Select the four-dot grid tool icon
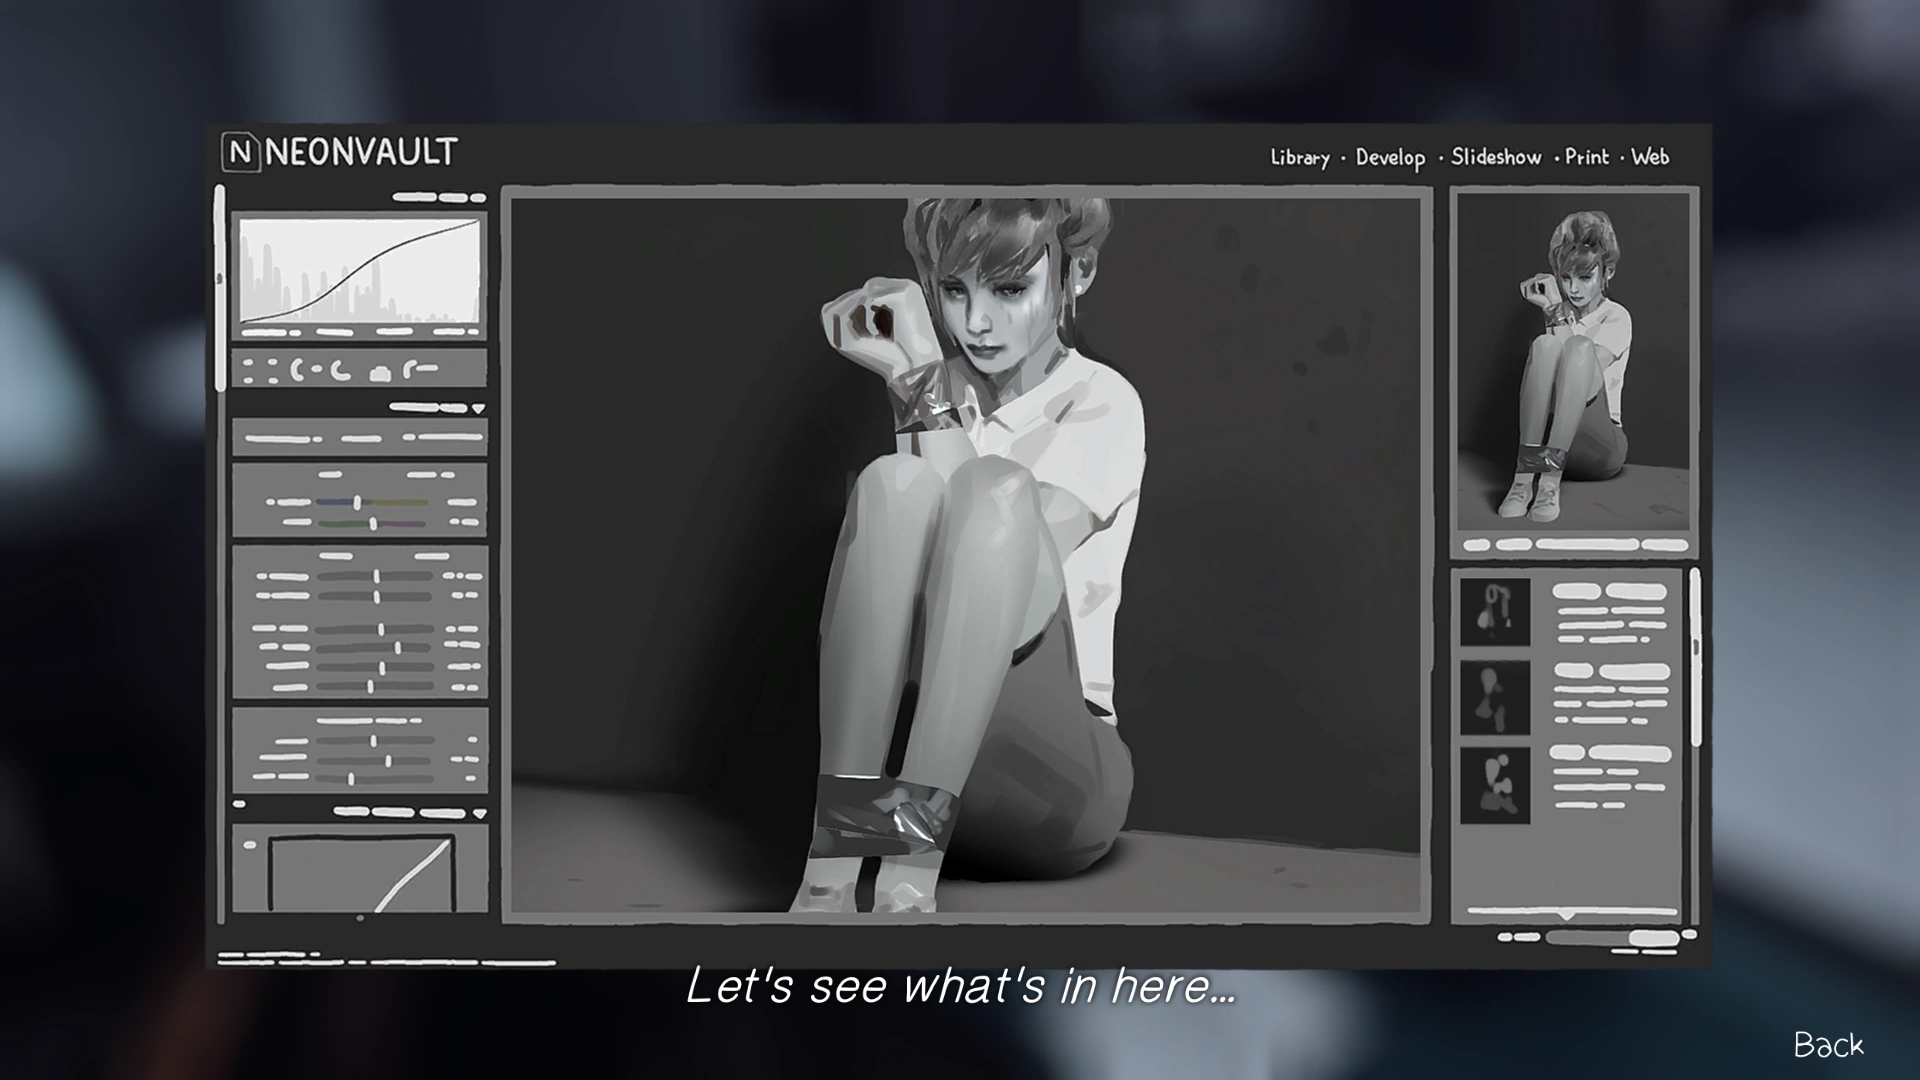This screenshot has height=1080, width=1920. pos(260,371)
